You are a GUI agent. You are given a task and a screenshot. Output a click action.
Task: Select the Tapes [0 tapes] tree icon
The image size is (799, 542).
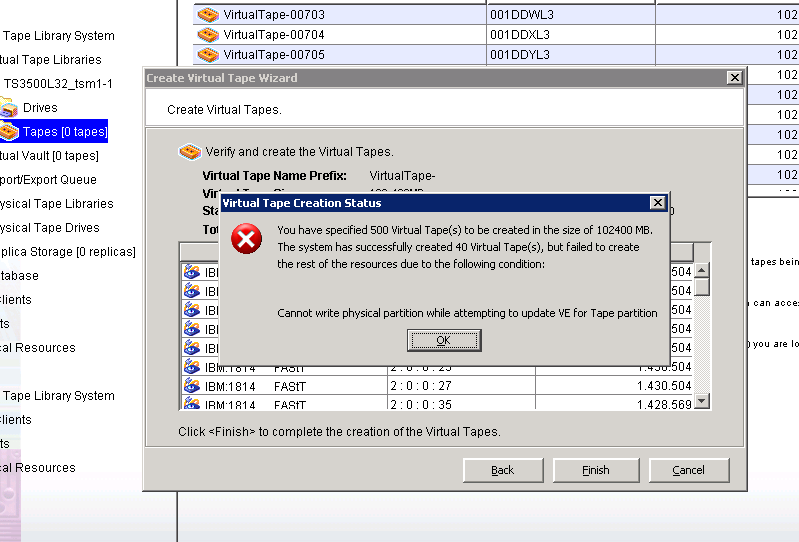(x=9, y=131)
